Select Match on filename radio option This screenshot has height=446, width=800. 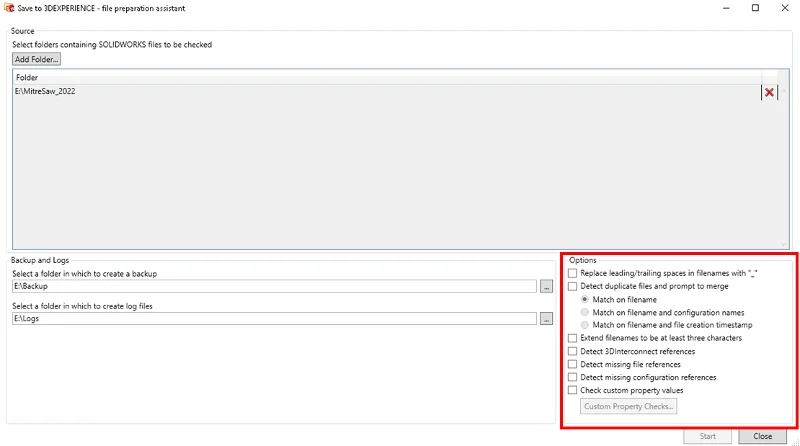(x=585, y=300)
